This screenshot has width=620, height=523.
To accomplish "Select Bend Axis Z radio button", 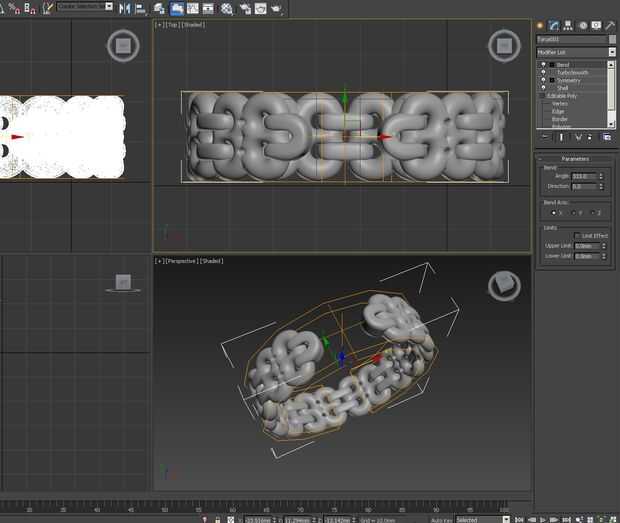I will 592,213.
